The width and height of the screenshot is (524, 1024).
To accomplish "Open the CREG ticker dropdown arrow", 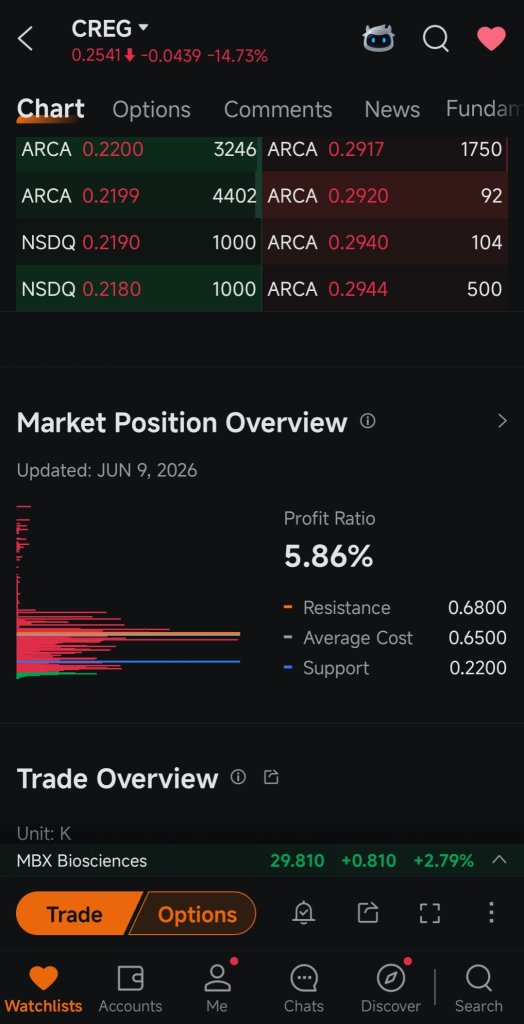I will [144, 28].
